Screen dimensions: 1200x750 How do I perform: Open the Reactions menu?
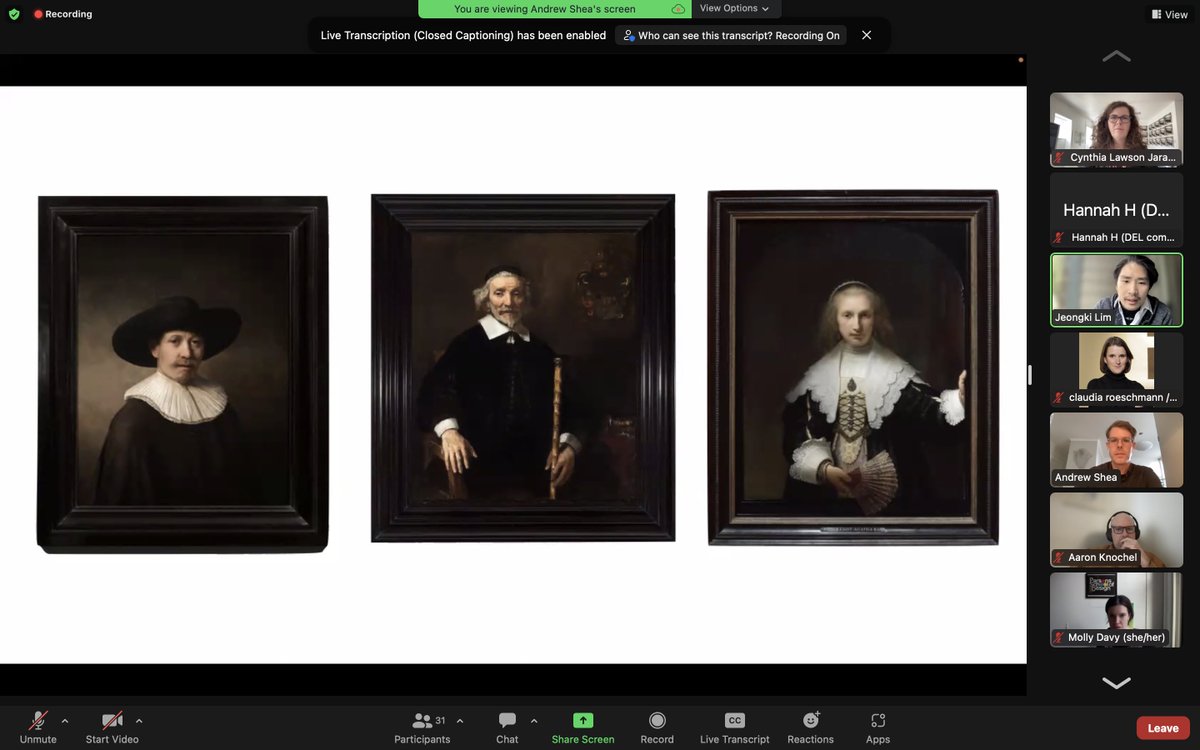[810, 727]
